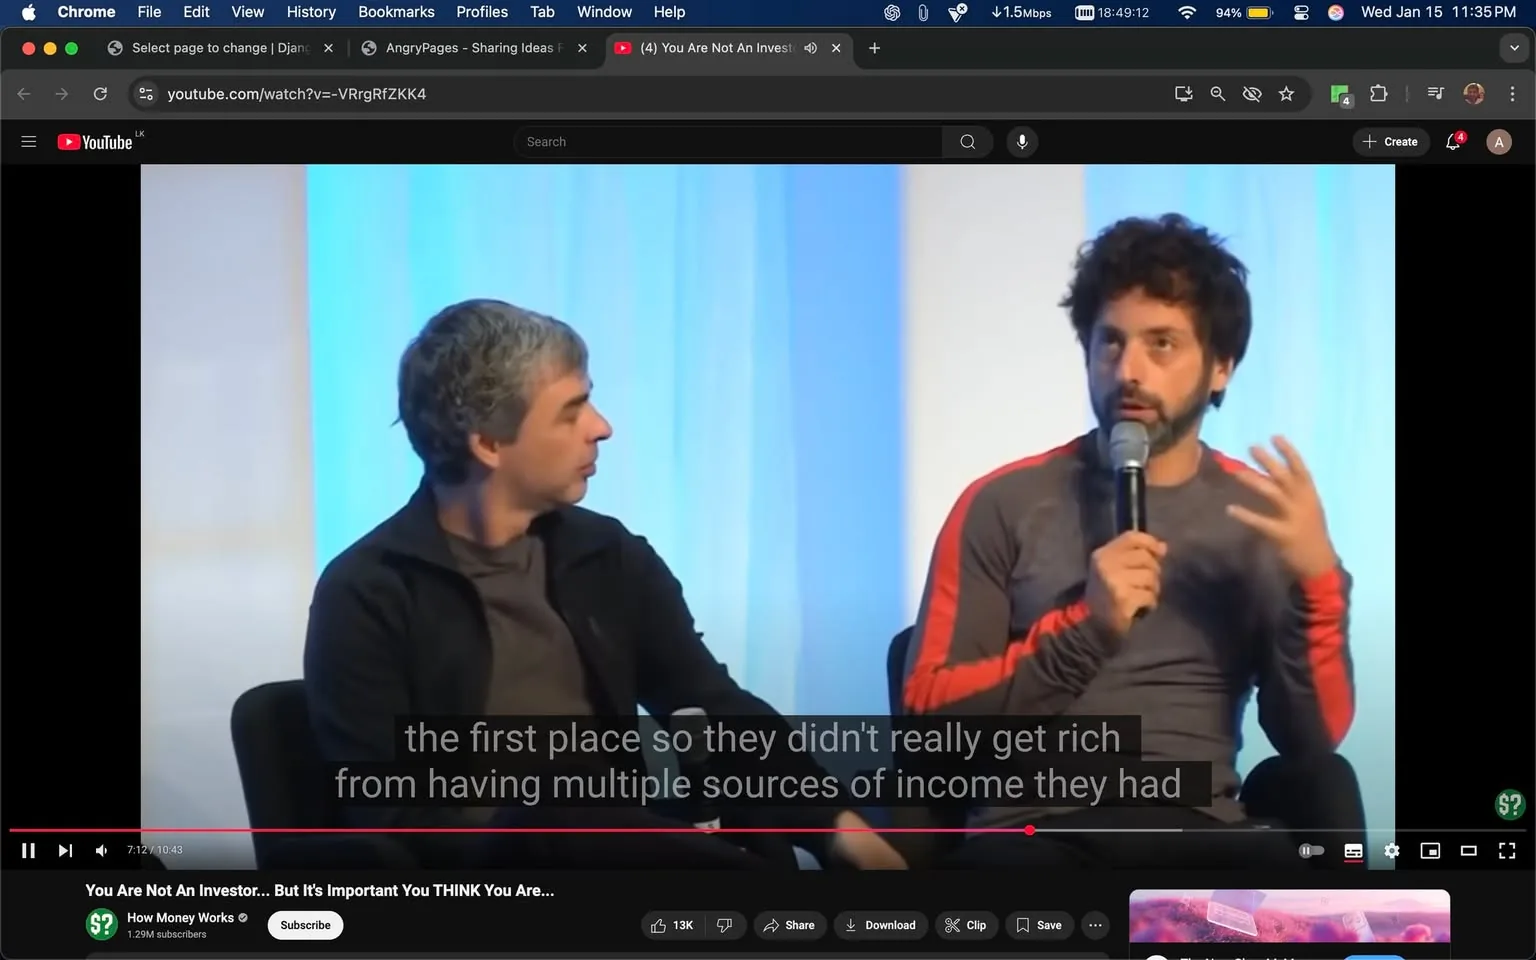Toggle the autoplay switch in the player
This screenshot has height=960, width=1536.
(1310, 850)
